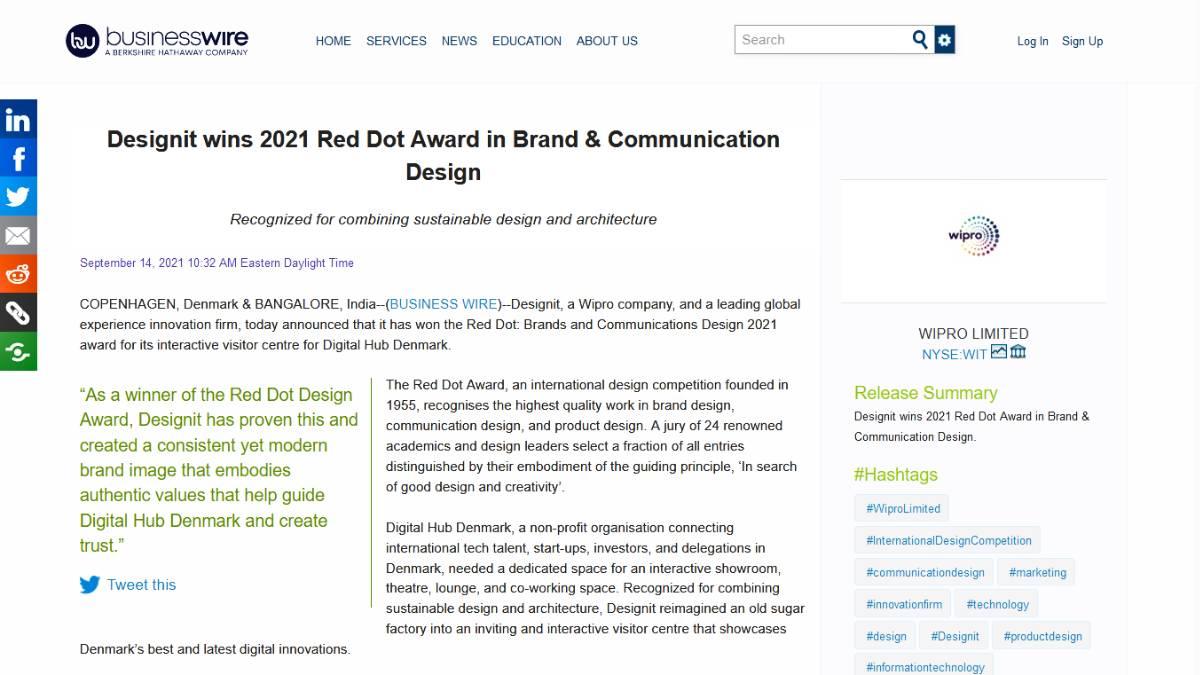Click the Log In link

coord(1032,41)
